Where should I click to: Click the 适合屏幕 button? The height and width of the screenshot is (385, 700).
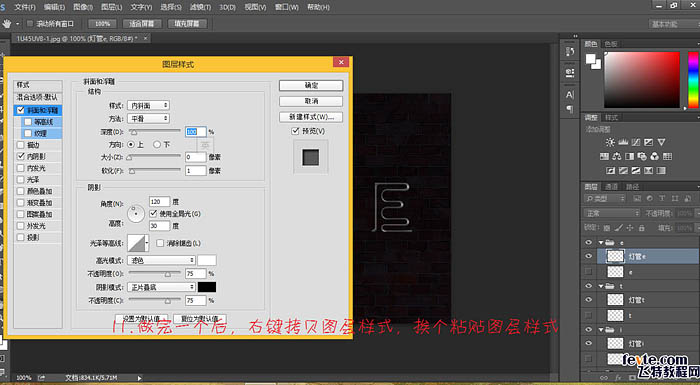(142, 24)
